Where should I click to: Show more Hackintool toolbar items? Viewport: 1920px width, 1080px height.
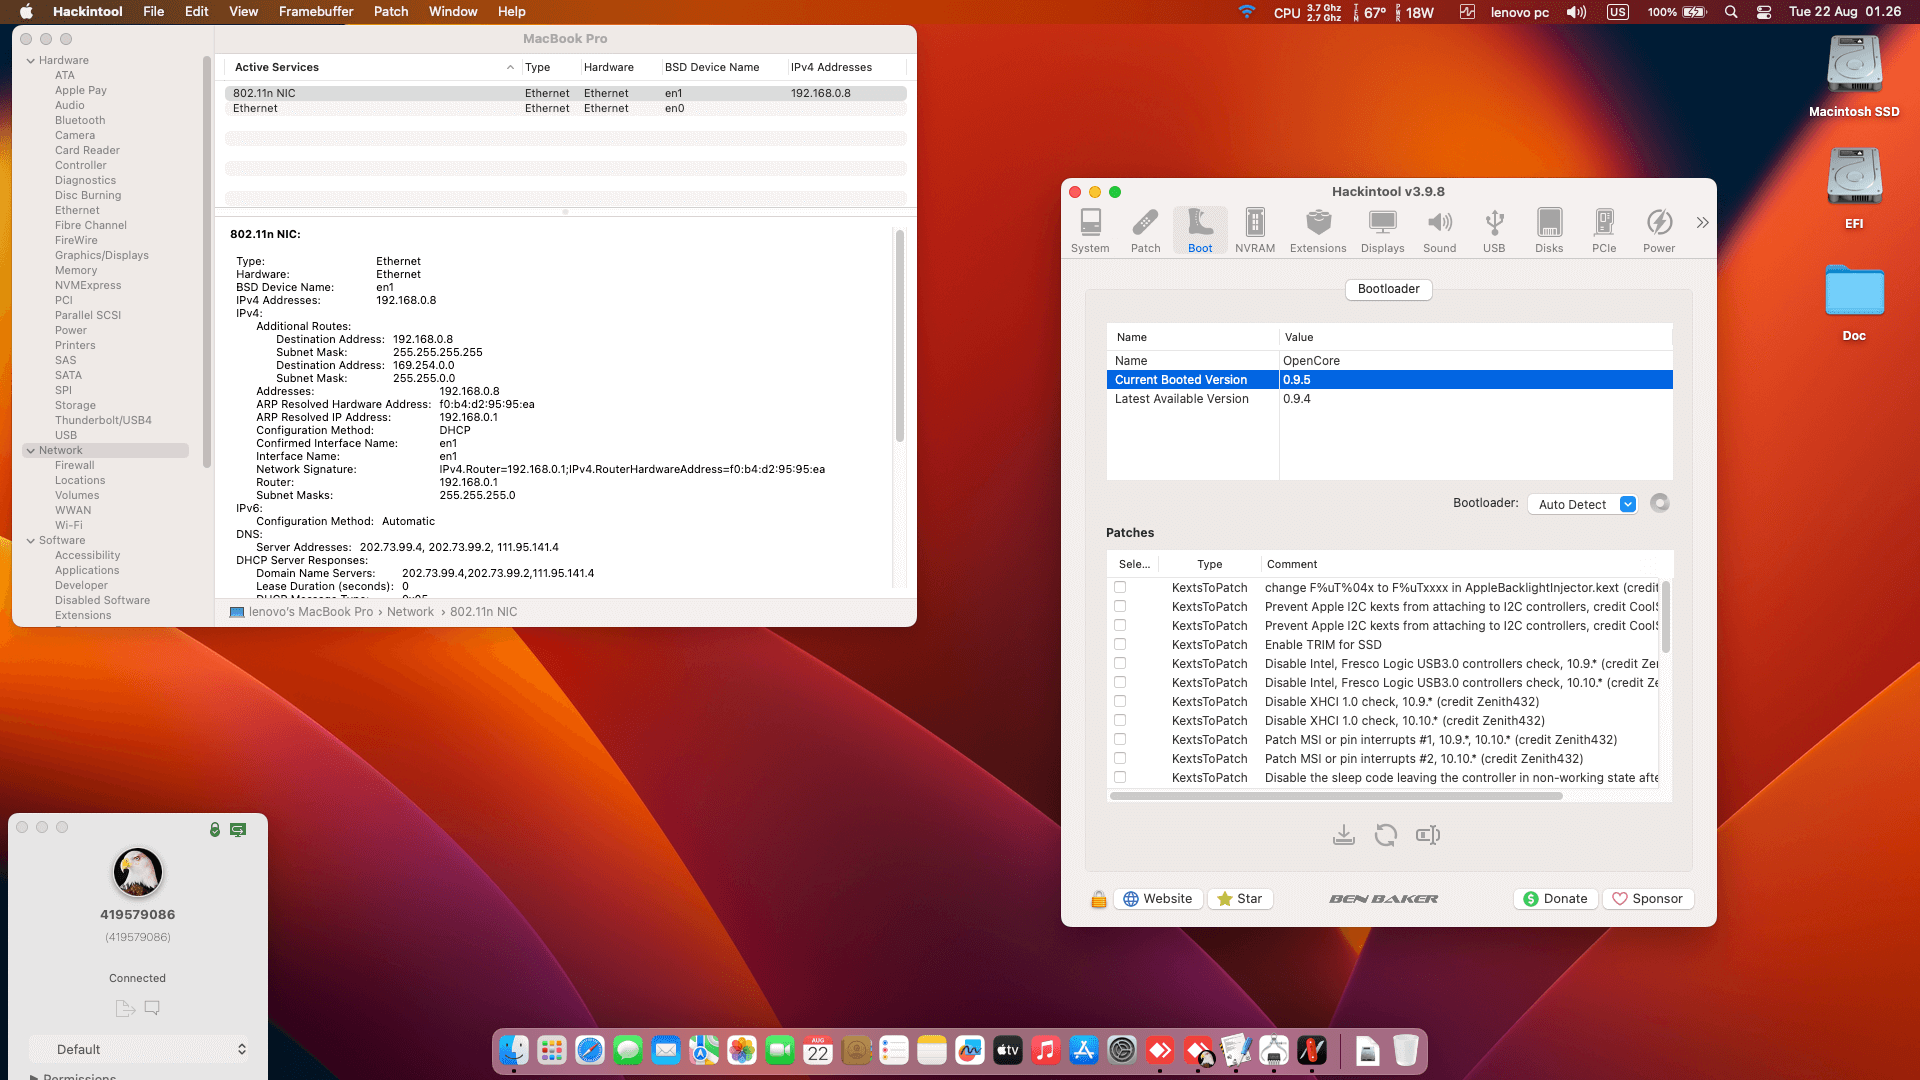point(1702,222)
